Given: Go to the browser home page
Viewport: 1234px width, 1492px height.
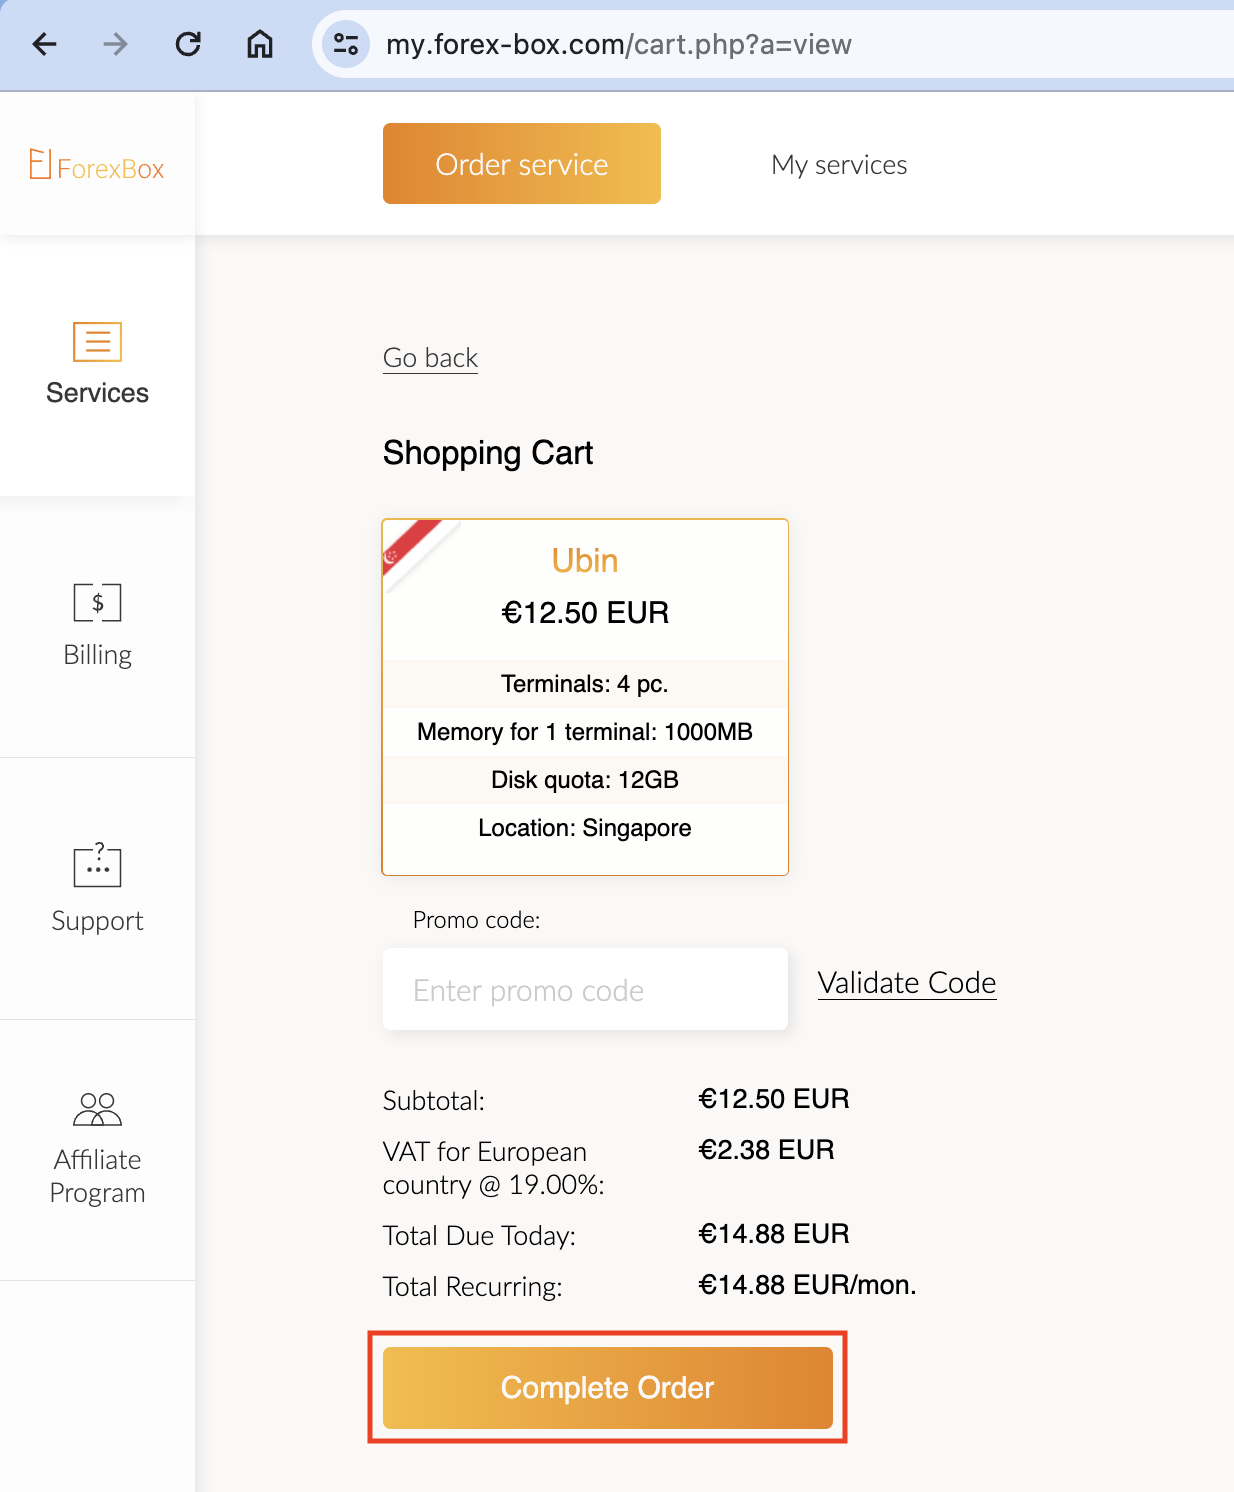Looking at the screenshot, I should point(260,44).
